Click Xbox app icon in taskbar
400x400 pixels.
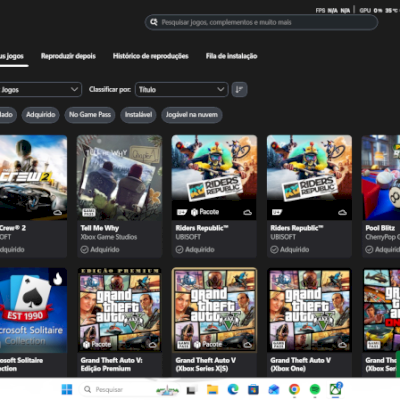click(x=335, y=389)
